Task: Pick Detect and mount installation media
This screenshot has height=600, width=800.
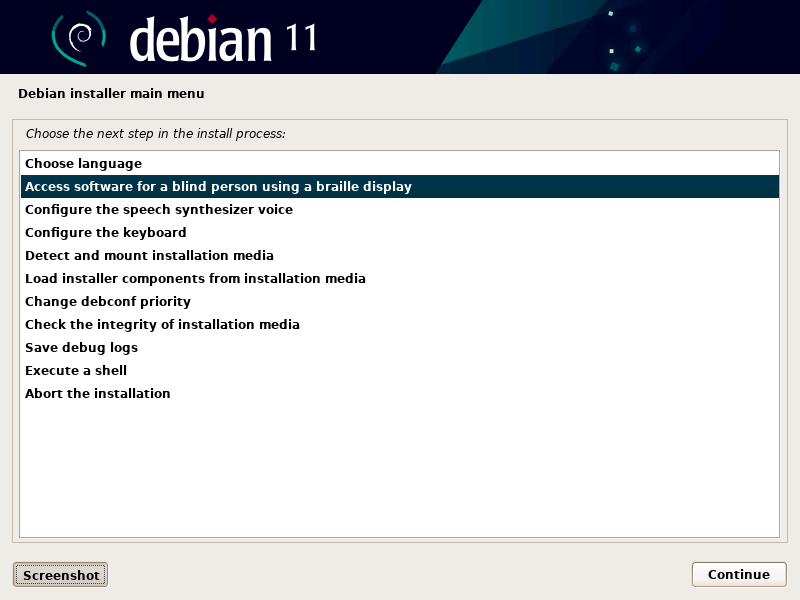Action: (x=399, y=255)
